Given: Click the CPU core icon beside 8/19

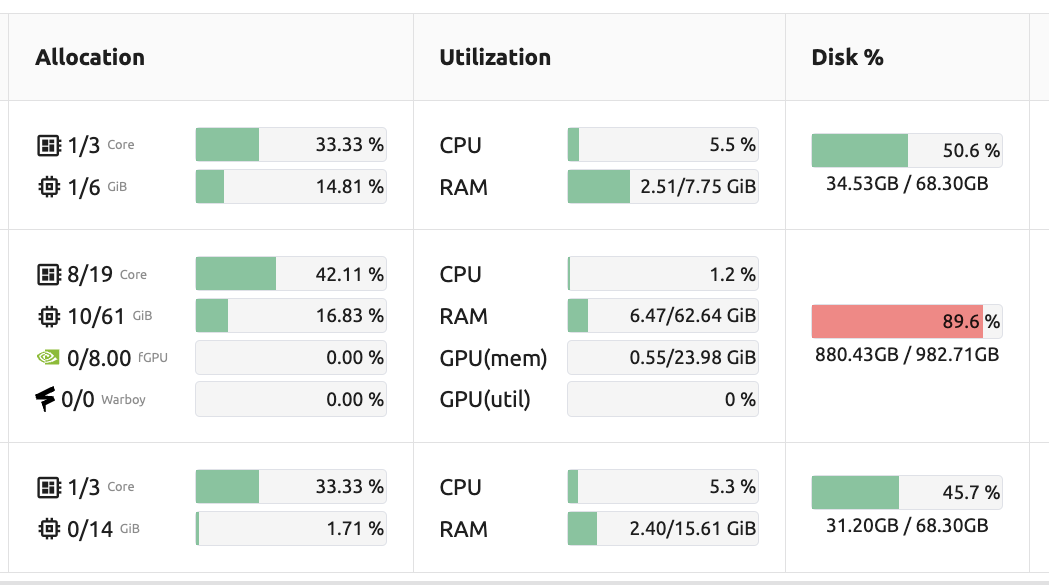Looking at the screenshot, I should tap(48, 274).
